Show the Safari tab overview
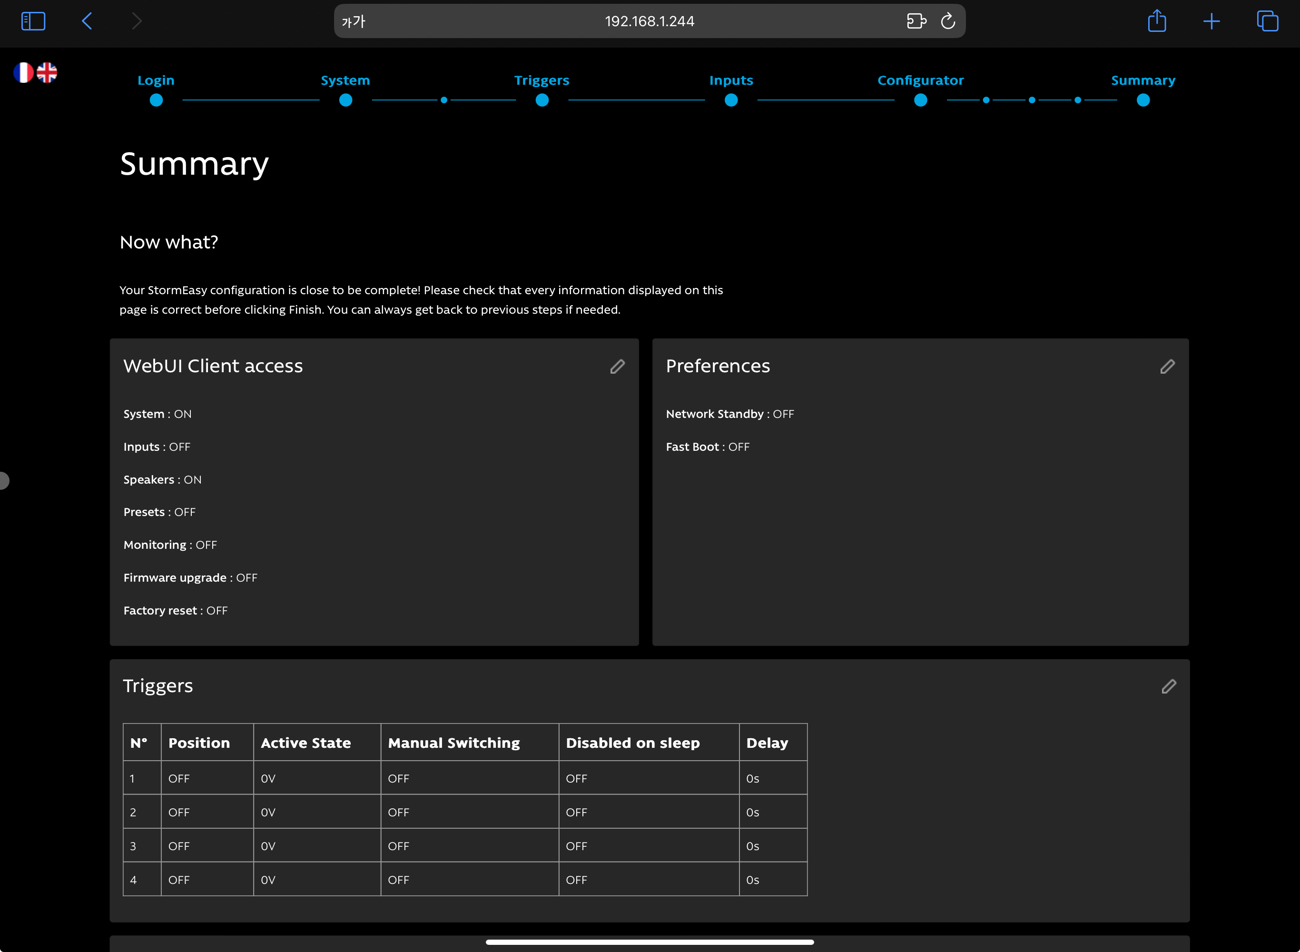The height and width of the screenshot is (952, 1300). click(1267, 21)
